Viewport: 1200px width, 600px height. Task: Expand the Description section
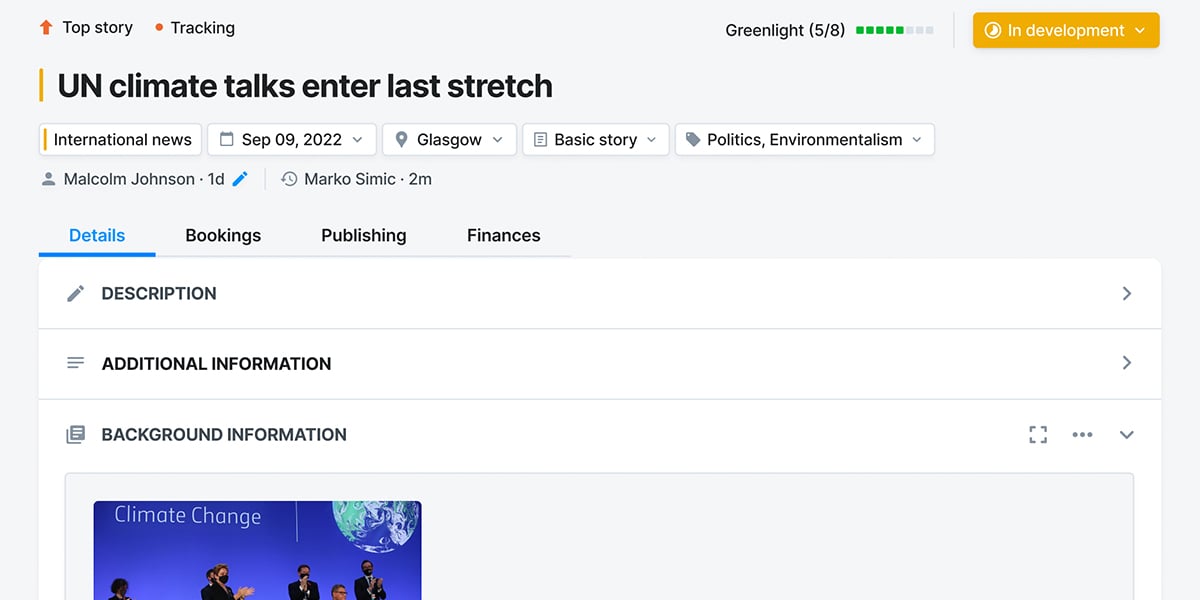1127,293
